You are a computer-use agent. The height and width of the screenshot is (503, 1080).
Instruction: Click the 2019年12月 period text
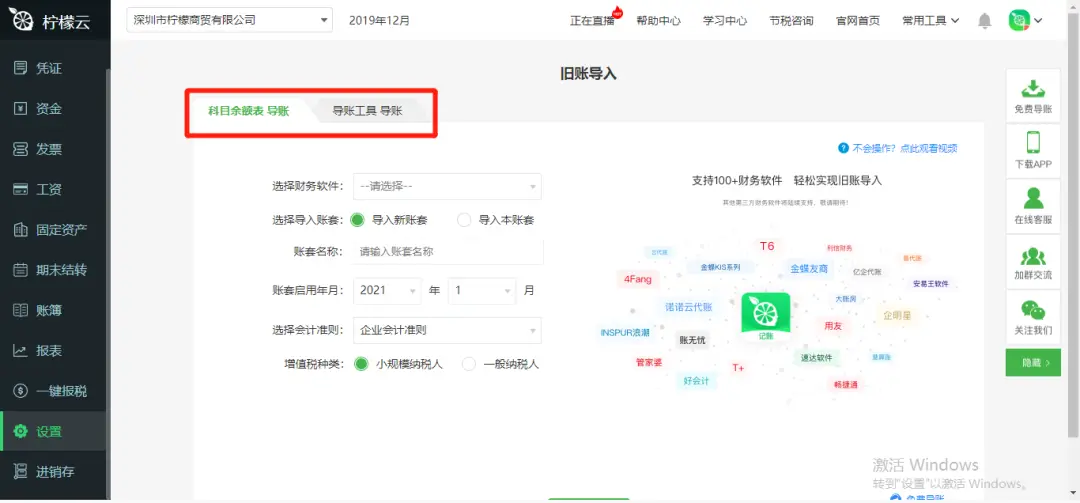click(x=379, y=21)
